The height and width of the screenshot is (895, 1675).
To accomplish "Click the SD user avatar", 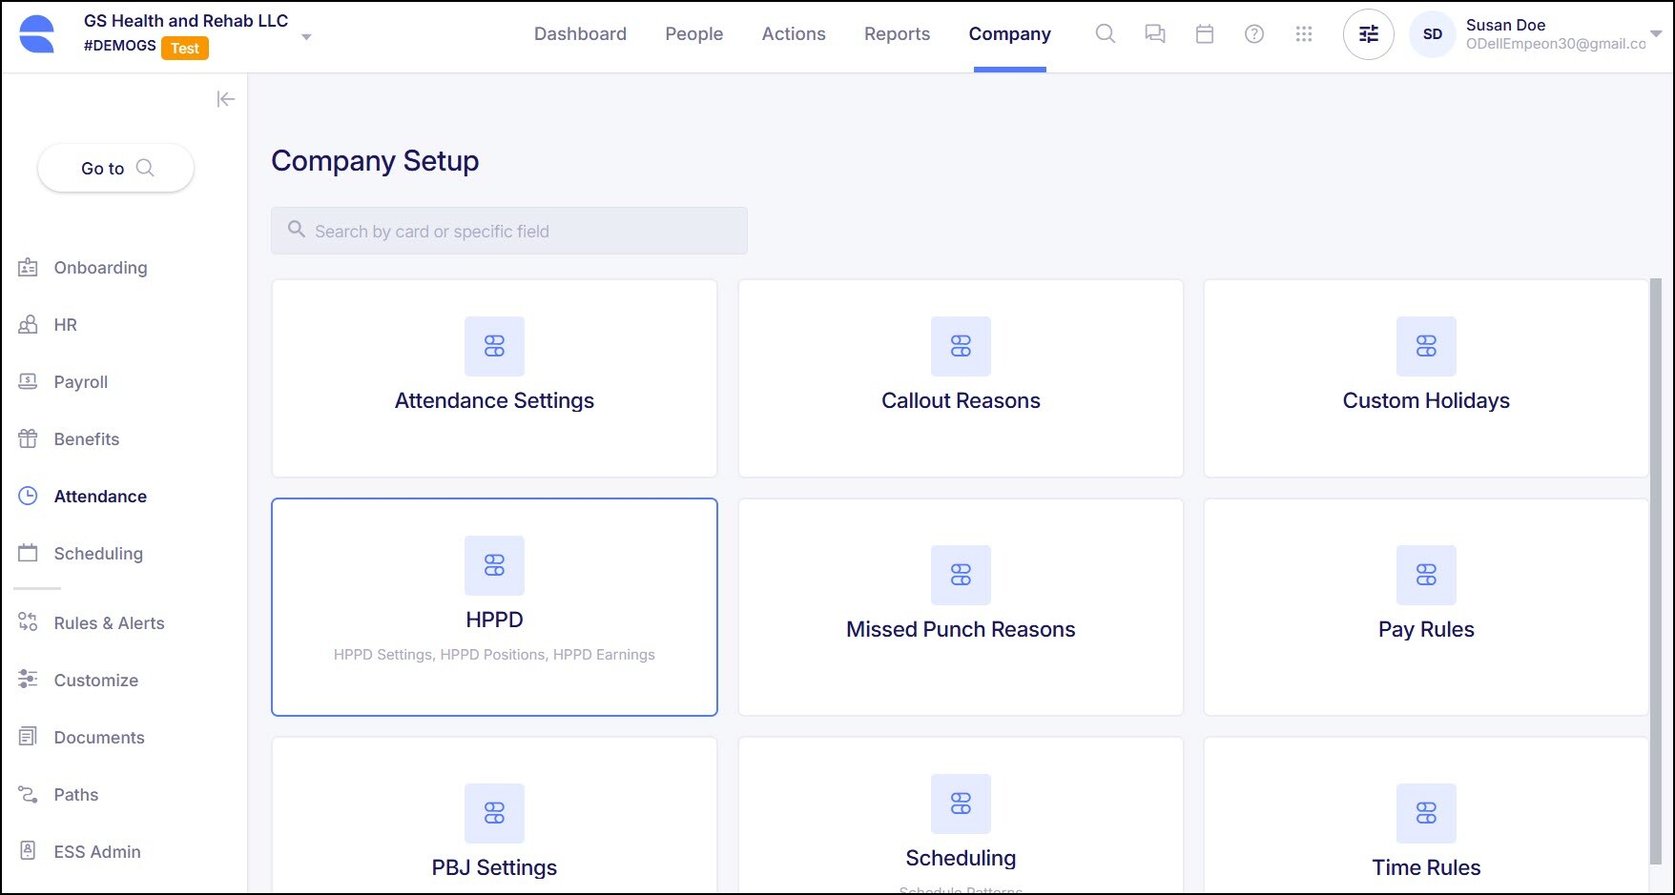I will (x=1432, y=34).
